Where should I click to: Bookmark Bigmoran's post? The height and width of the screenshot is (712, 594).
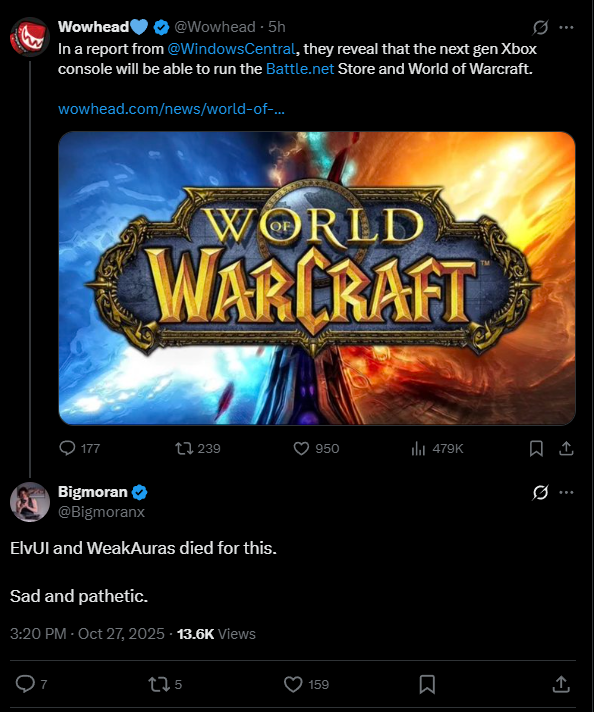click(x=427, y=684)
